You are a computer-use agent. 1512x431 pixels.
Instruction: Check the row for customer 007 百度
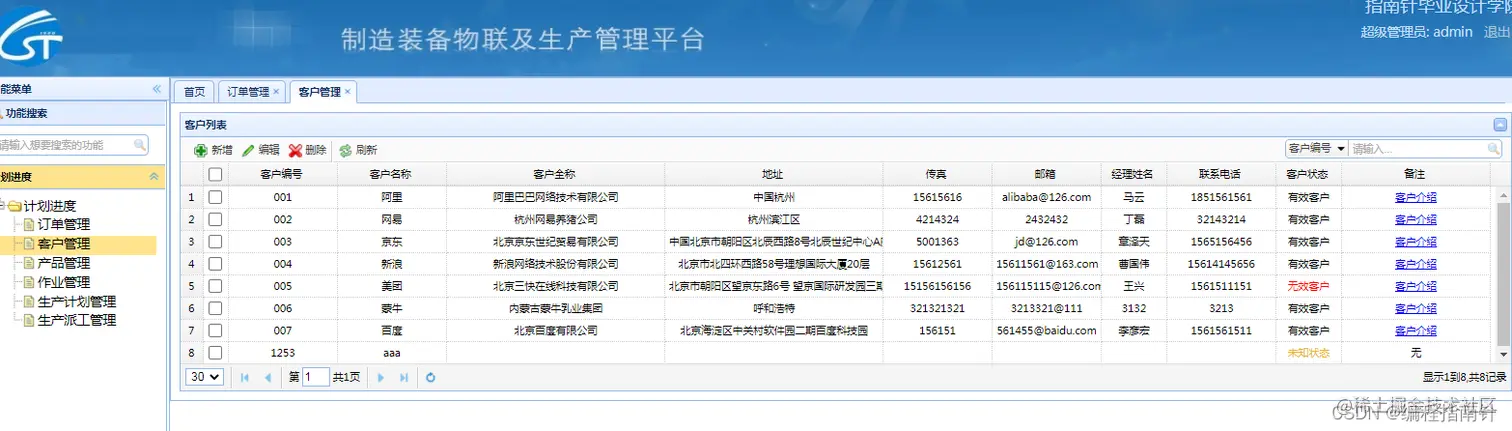click(215, 330)
